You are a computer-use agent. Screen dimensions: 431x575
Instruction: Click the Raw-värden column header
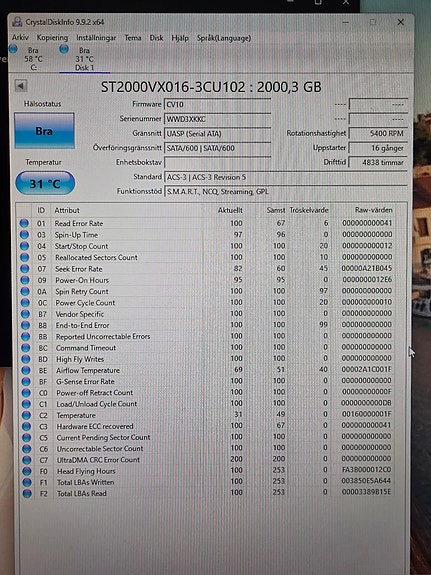click(x=373, y=210)
